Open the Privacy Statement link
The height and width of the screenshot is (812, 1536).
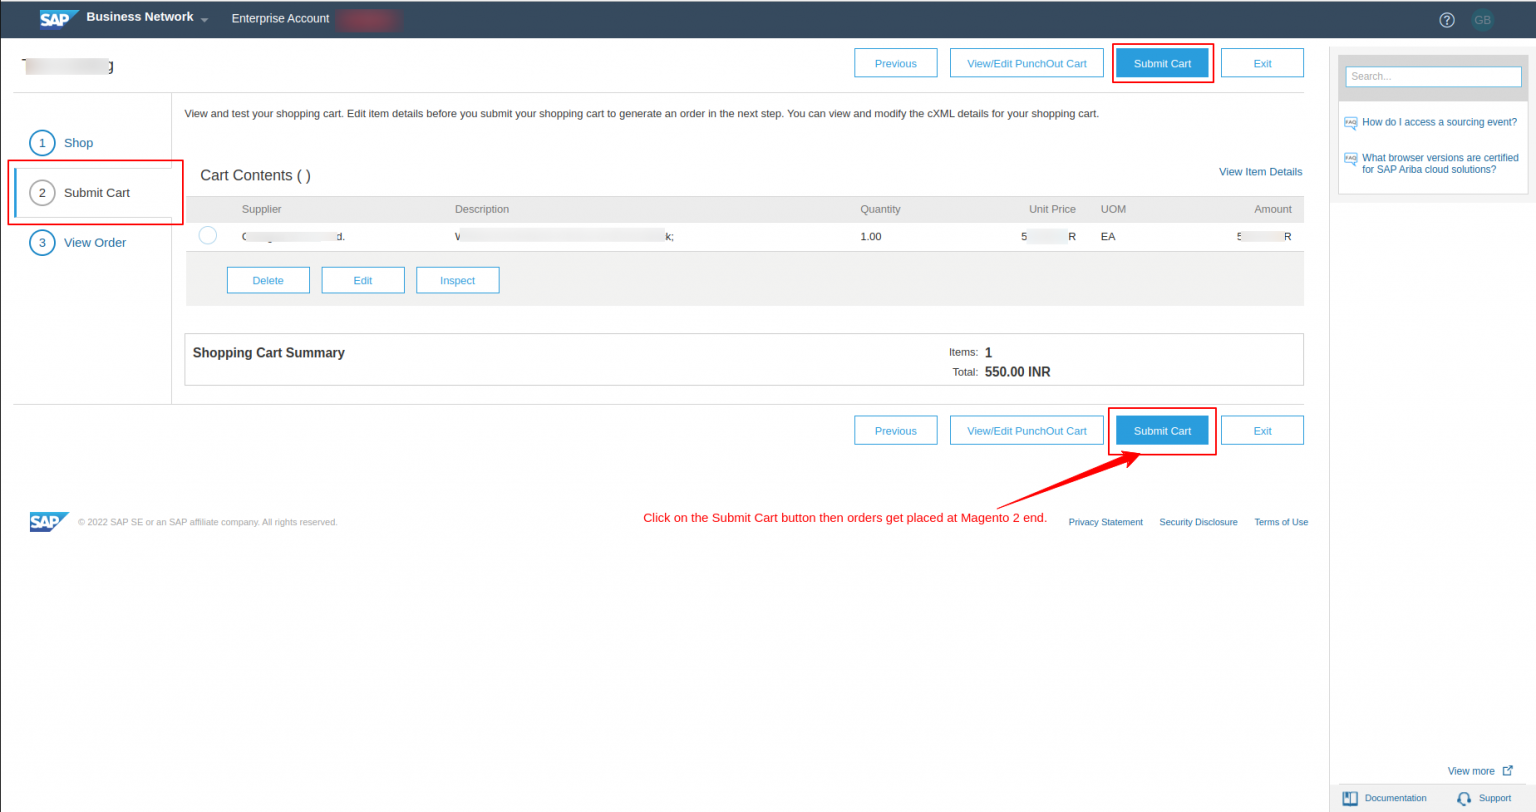[1105, 522]
